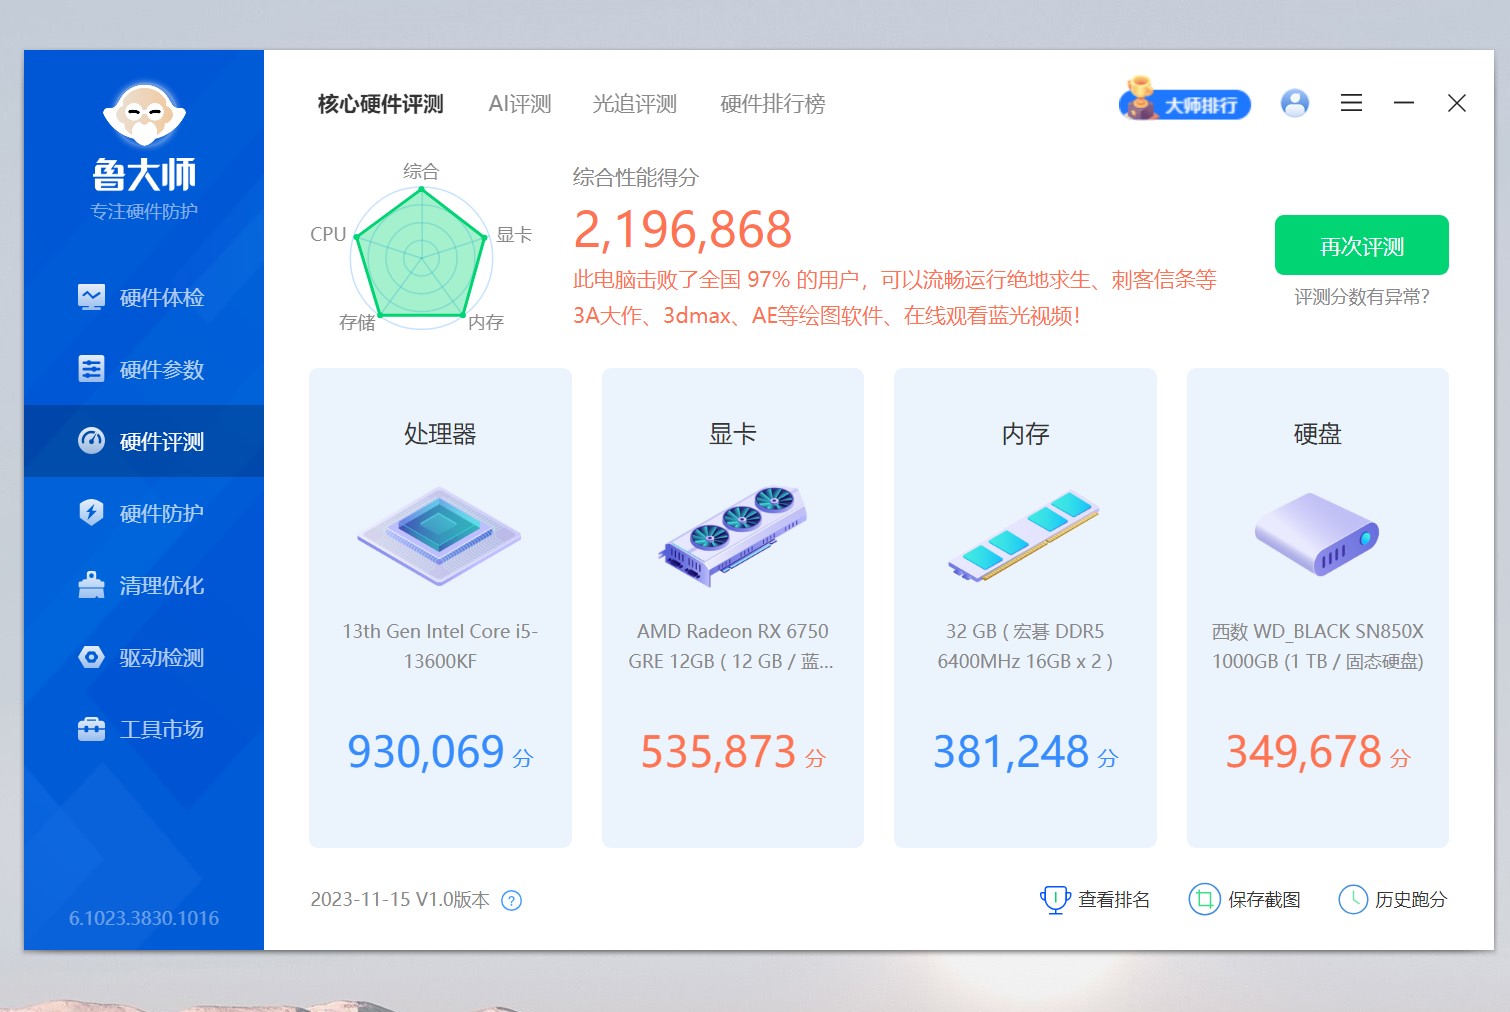Image resolution: width=1510 pixels, height=1012 pixels.
Task: Click the user account avatar icon
Action: (x=1295, y=103)
